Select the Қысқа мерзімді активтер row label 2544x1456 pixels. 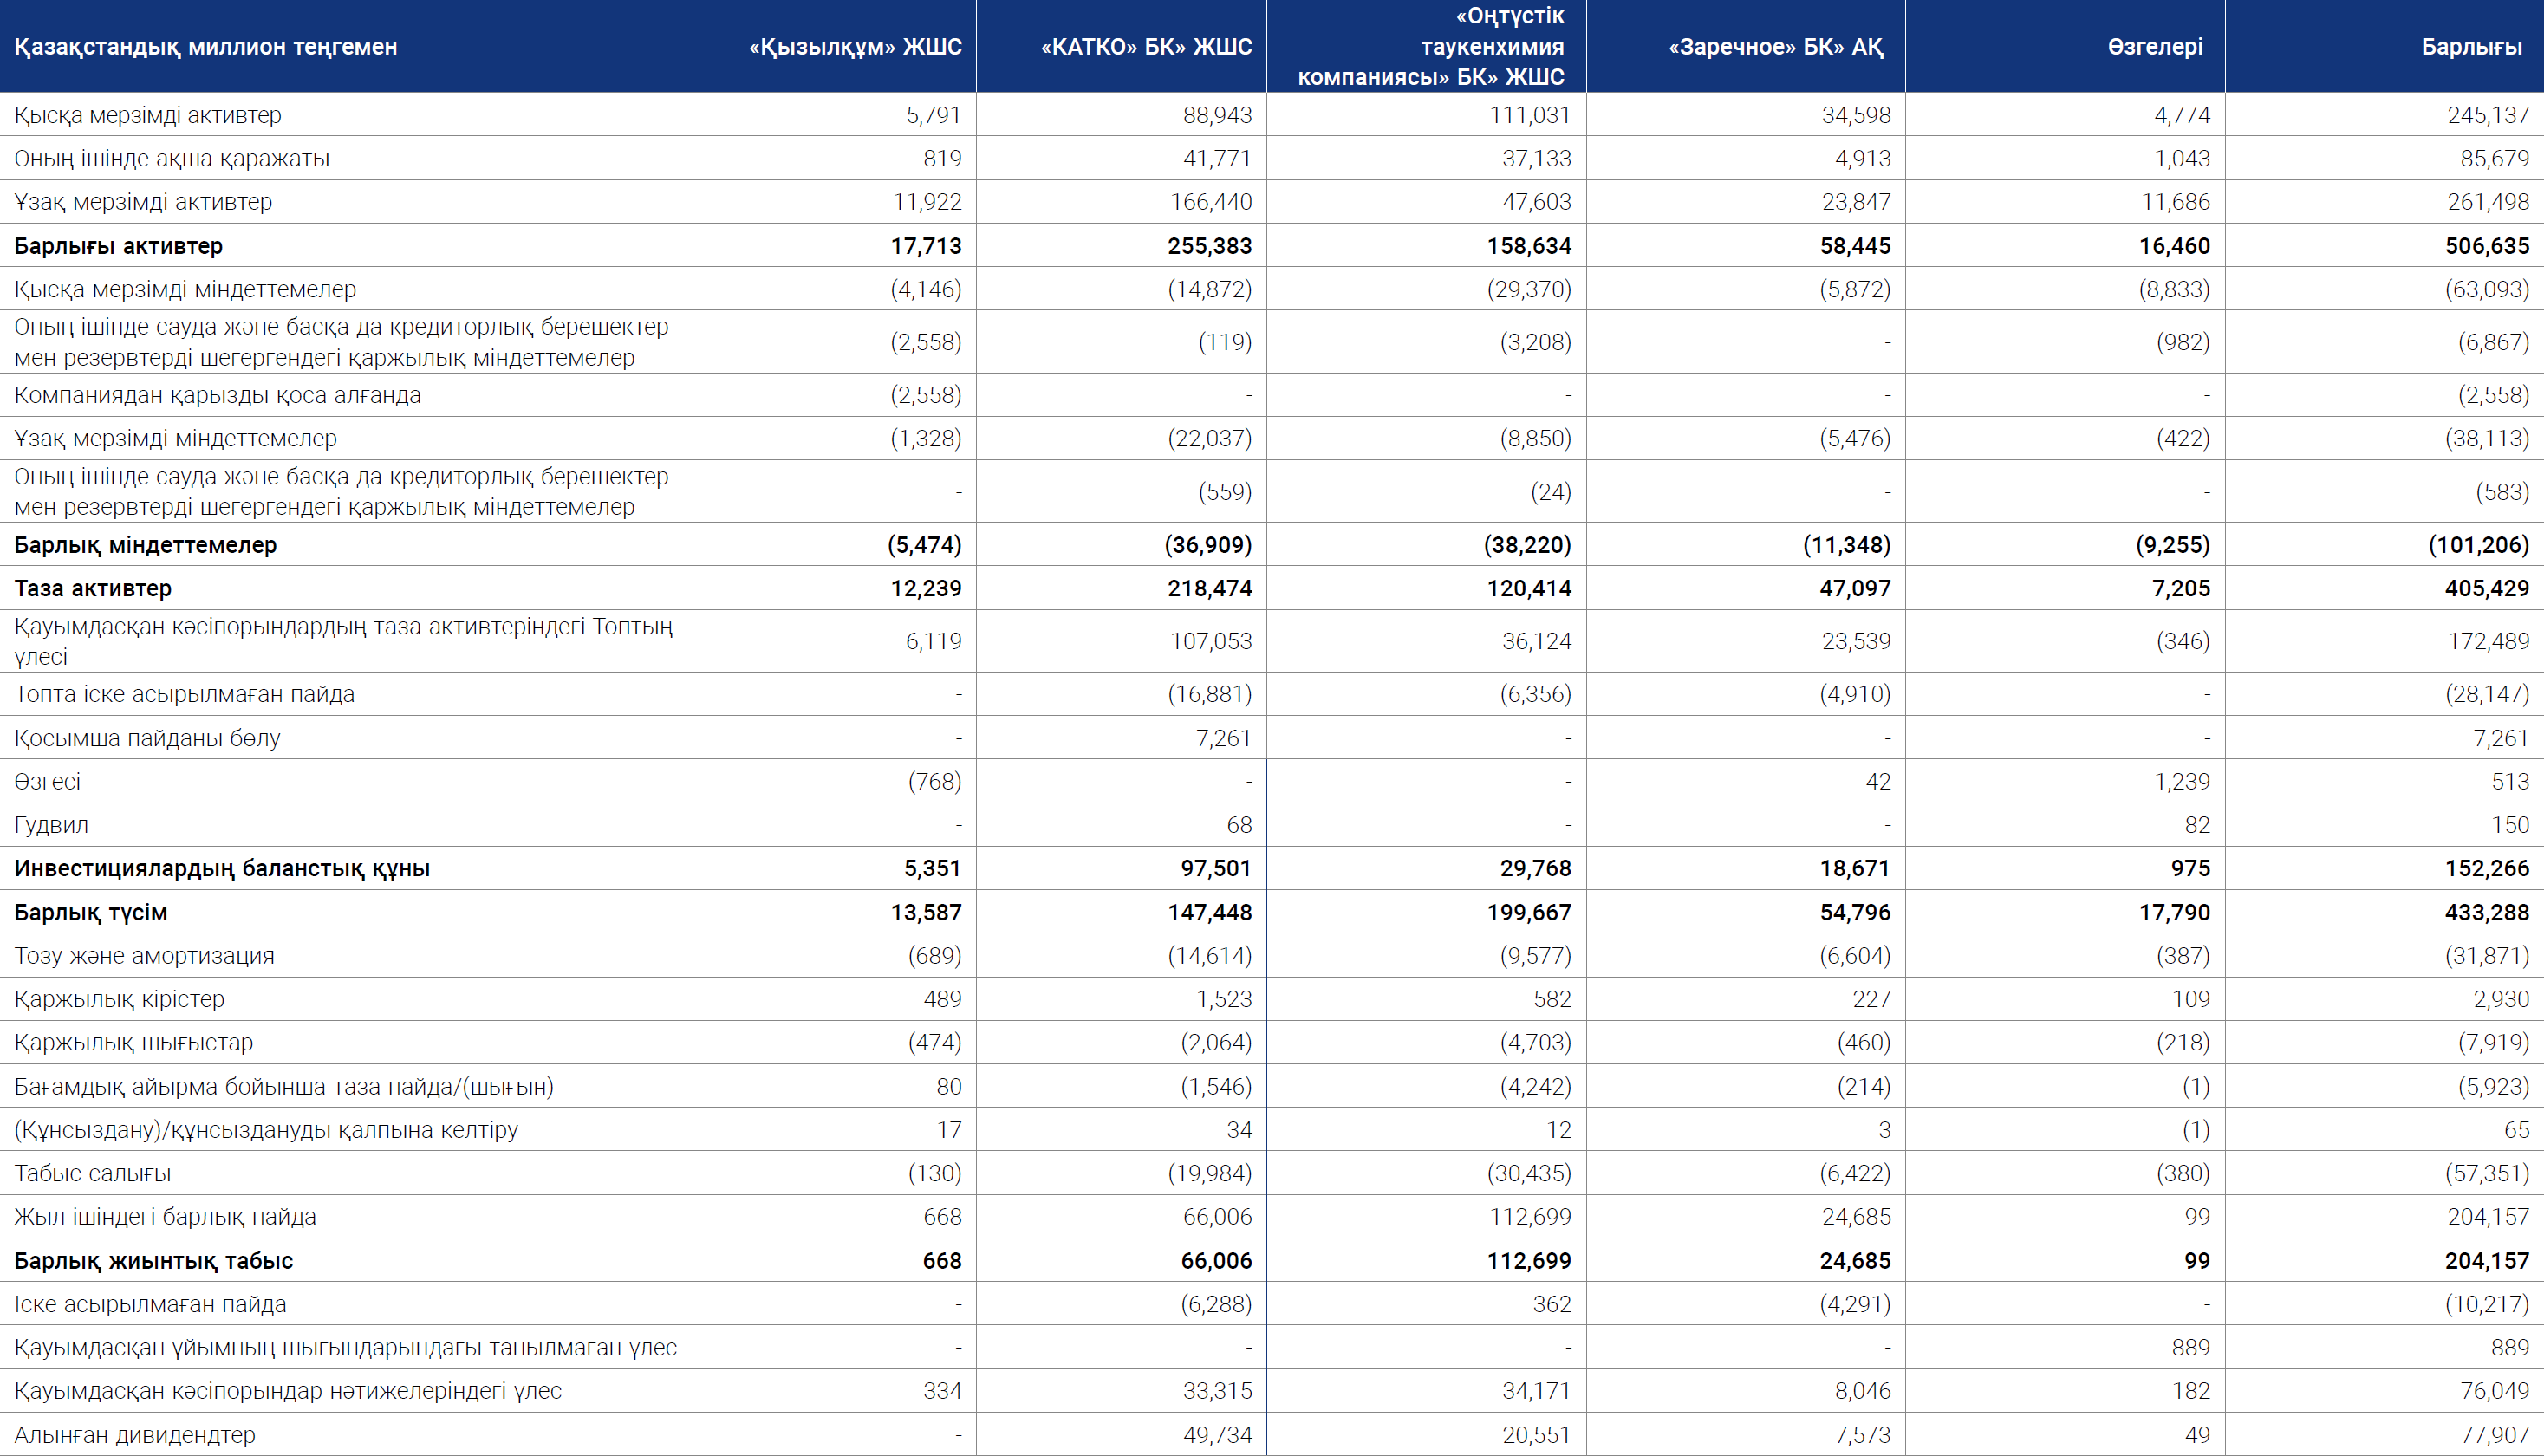148,115
